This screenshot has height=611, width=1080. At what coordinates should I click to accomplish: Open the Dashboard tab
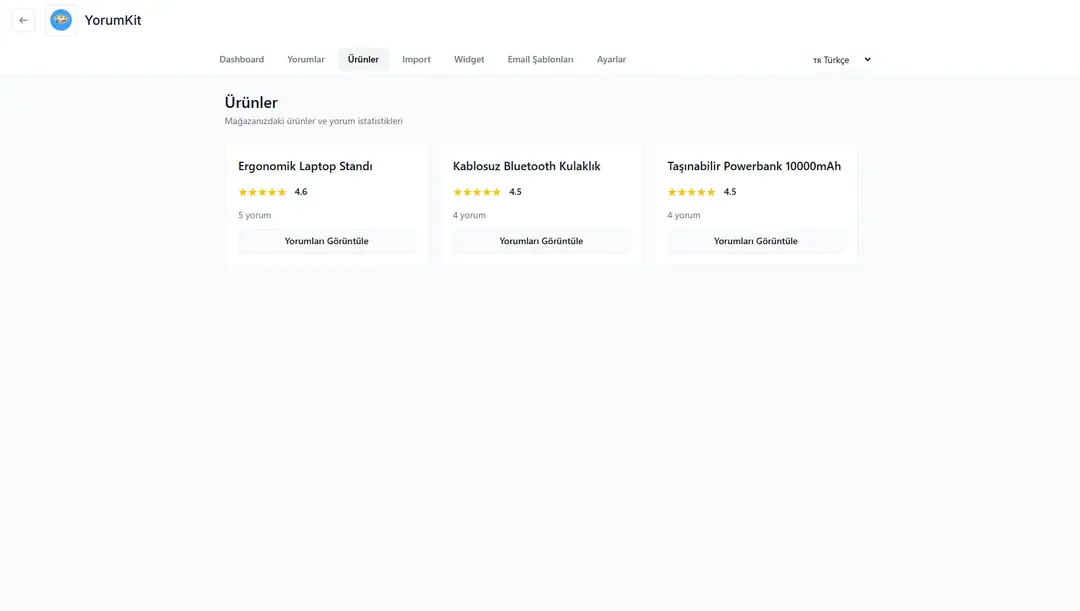click(x=242, y=60)
